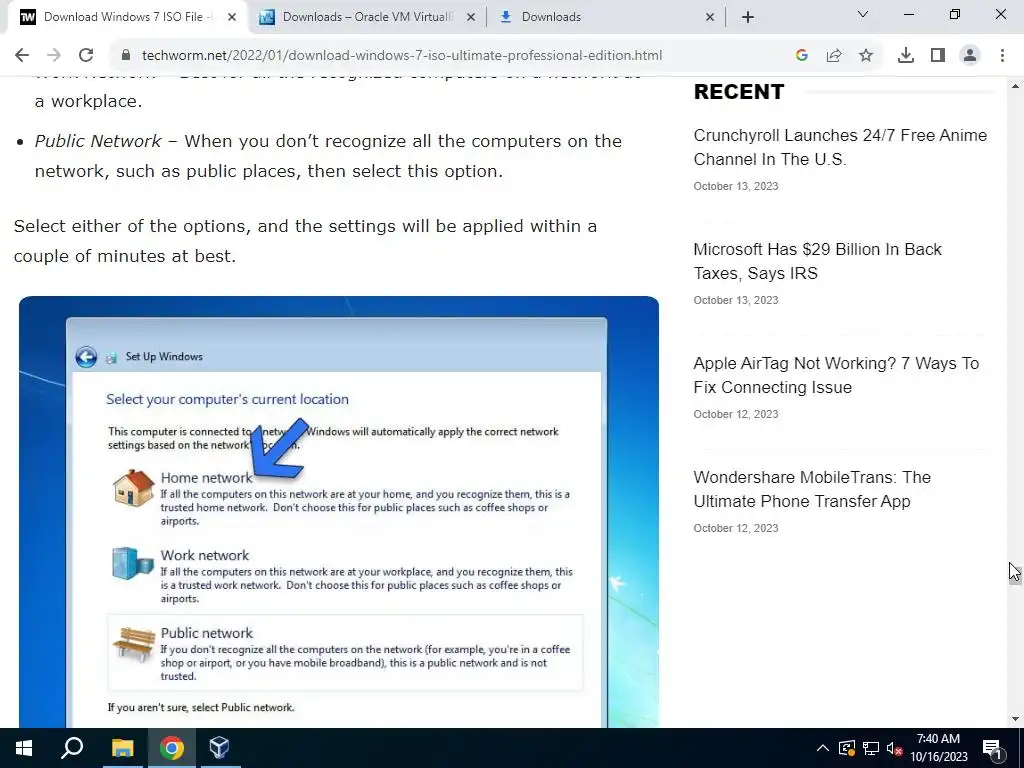Toggle the Chrome side panel

[x=938, y=56]
